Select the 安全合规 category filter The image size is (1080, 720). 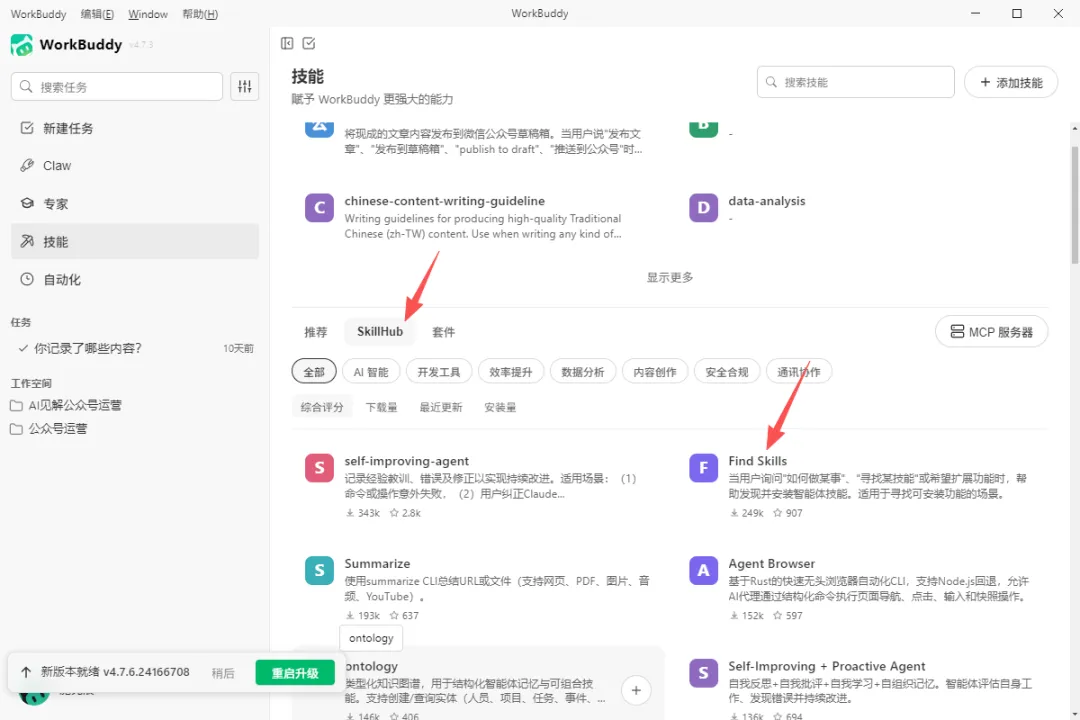click(x=727, y=372)
